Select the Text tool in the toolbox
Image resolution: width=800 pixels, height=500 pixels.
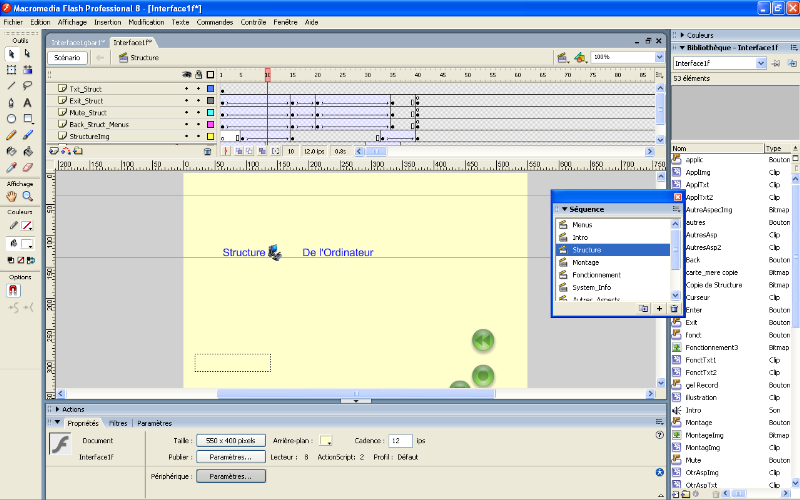click(x=27, y=102)
